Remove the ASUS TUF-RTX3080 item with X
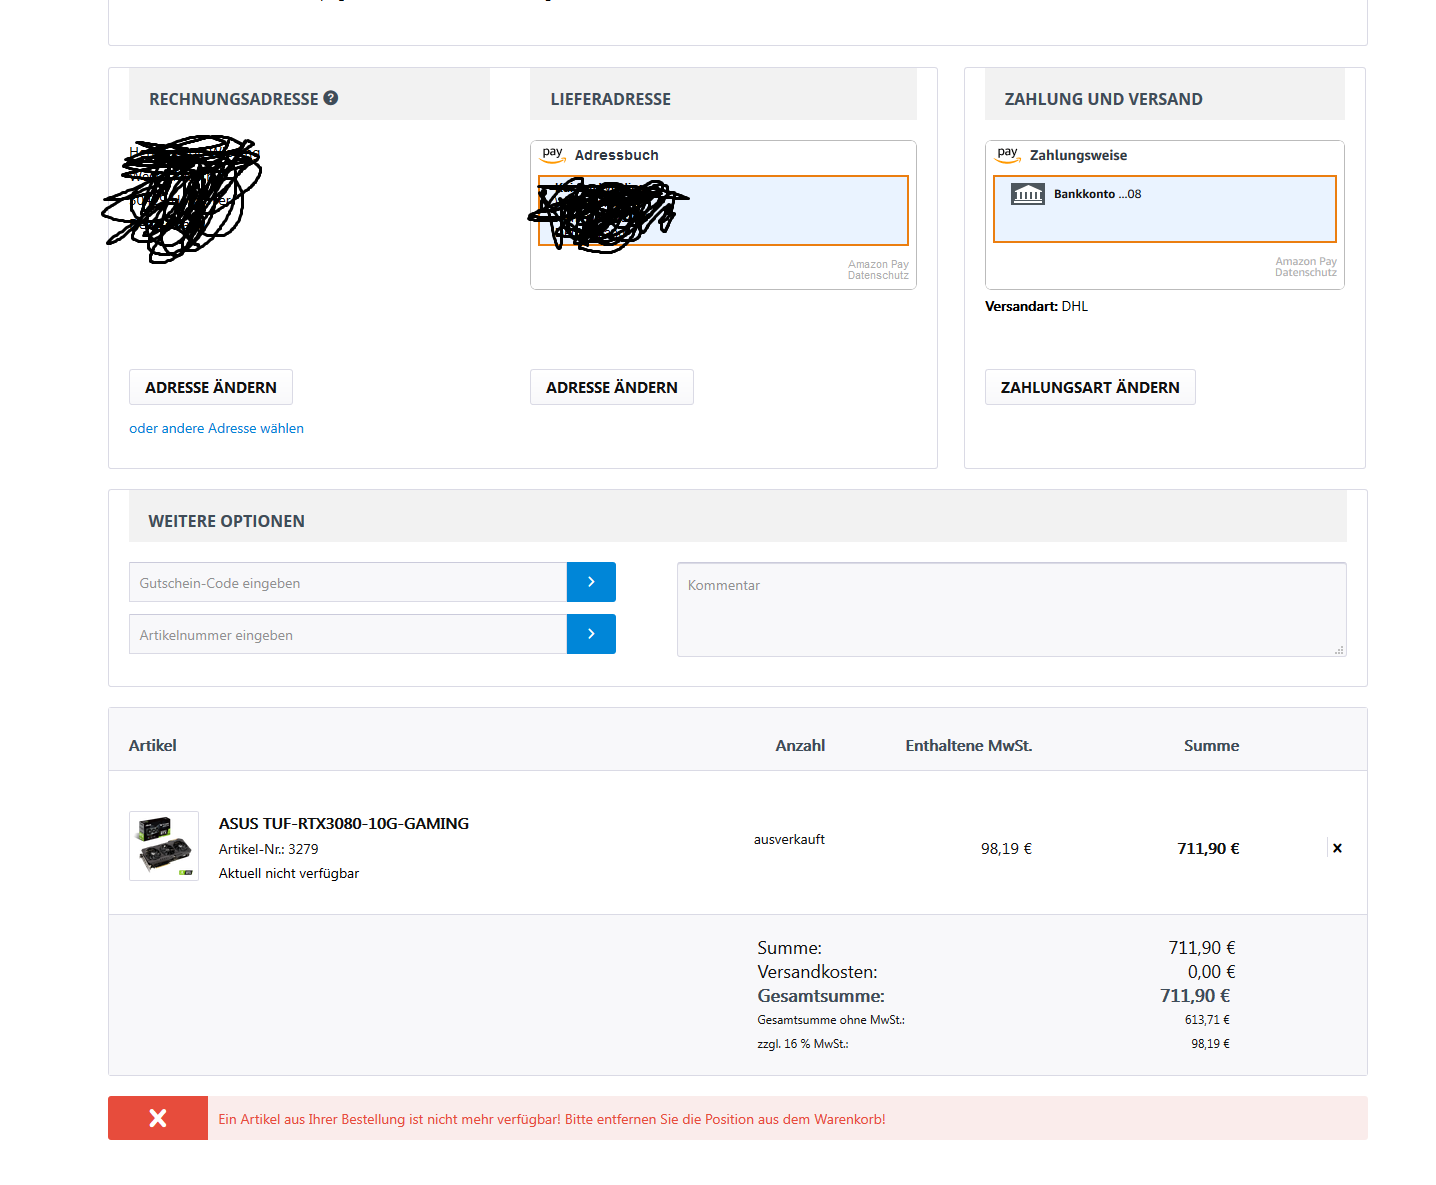Screen dimensions: 1436x1185 point(1337,848)
